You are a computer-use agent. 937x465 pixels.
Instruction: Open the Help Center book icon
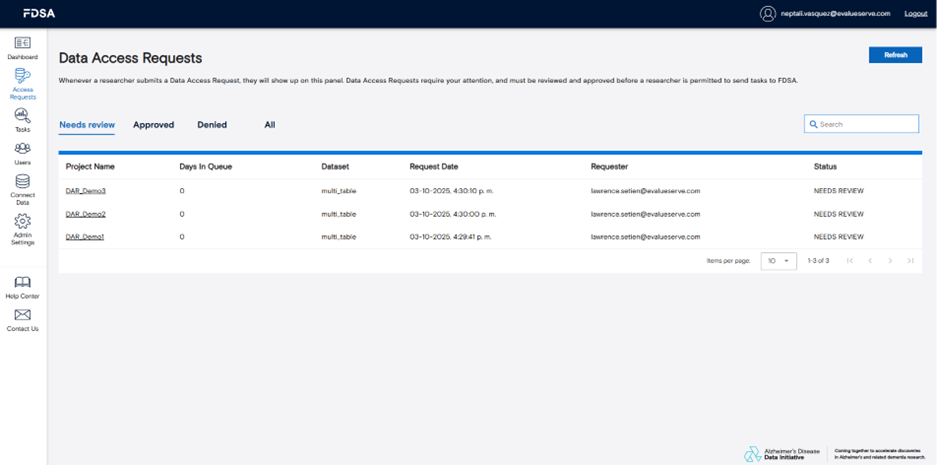[x=22, y=283]
